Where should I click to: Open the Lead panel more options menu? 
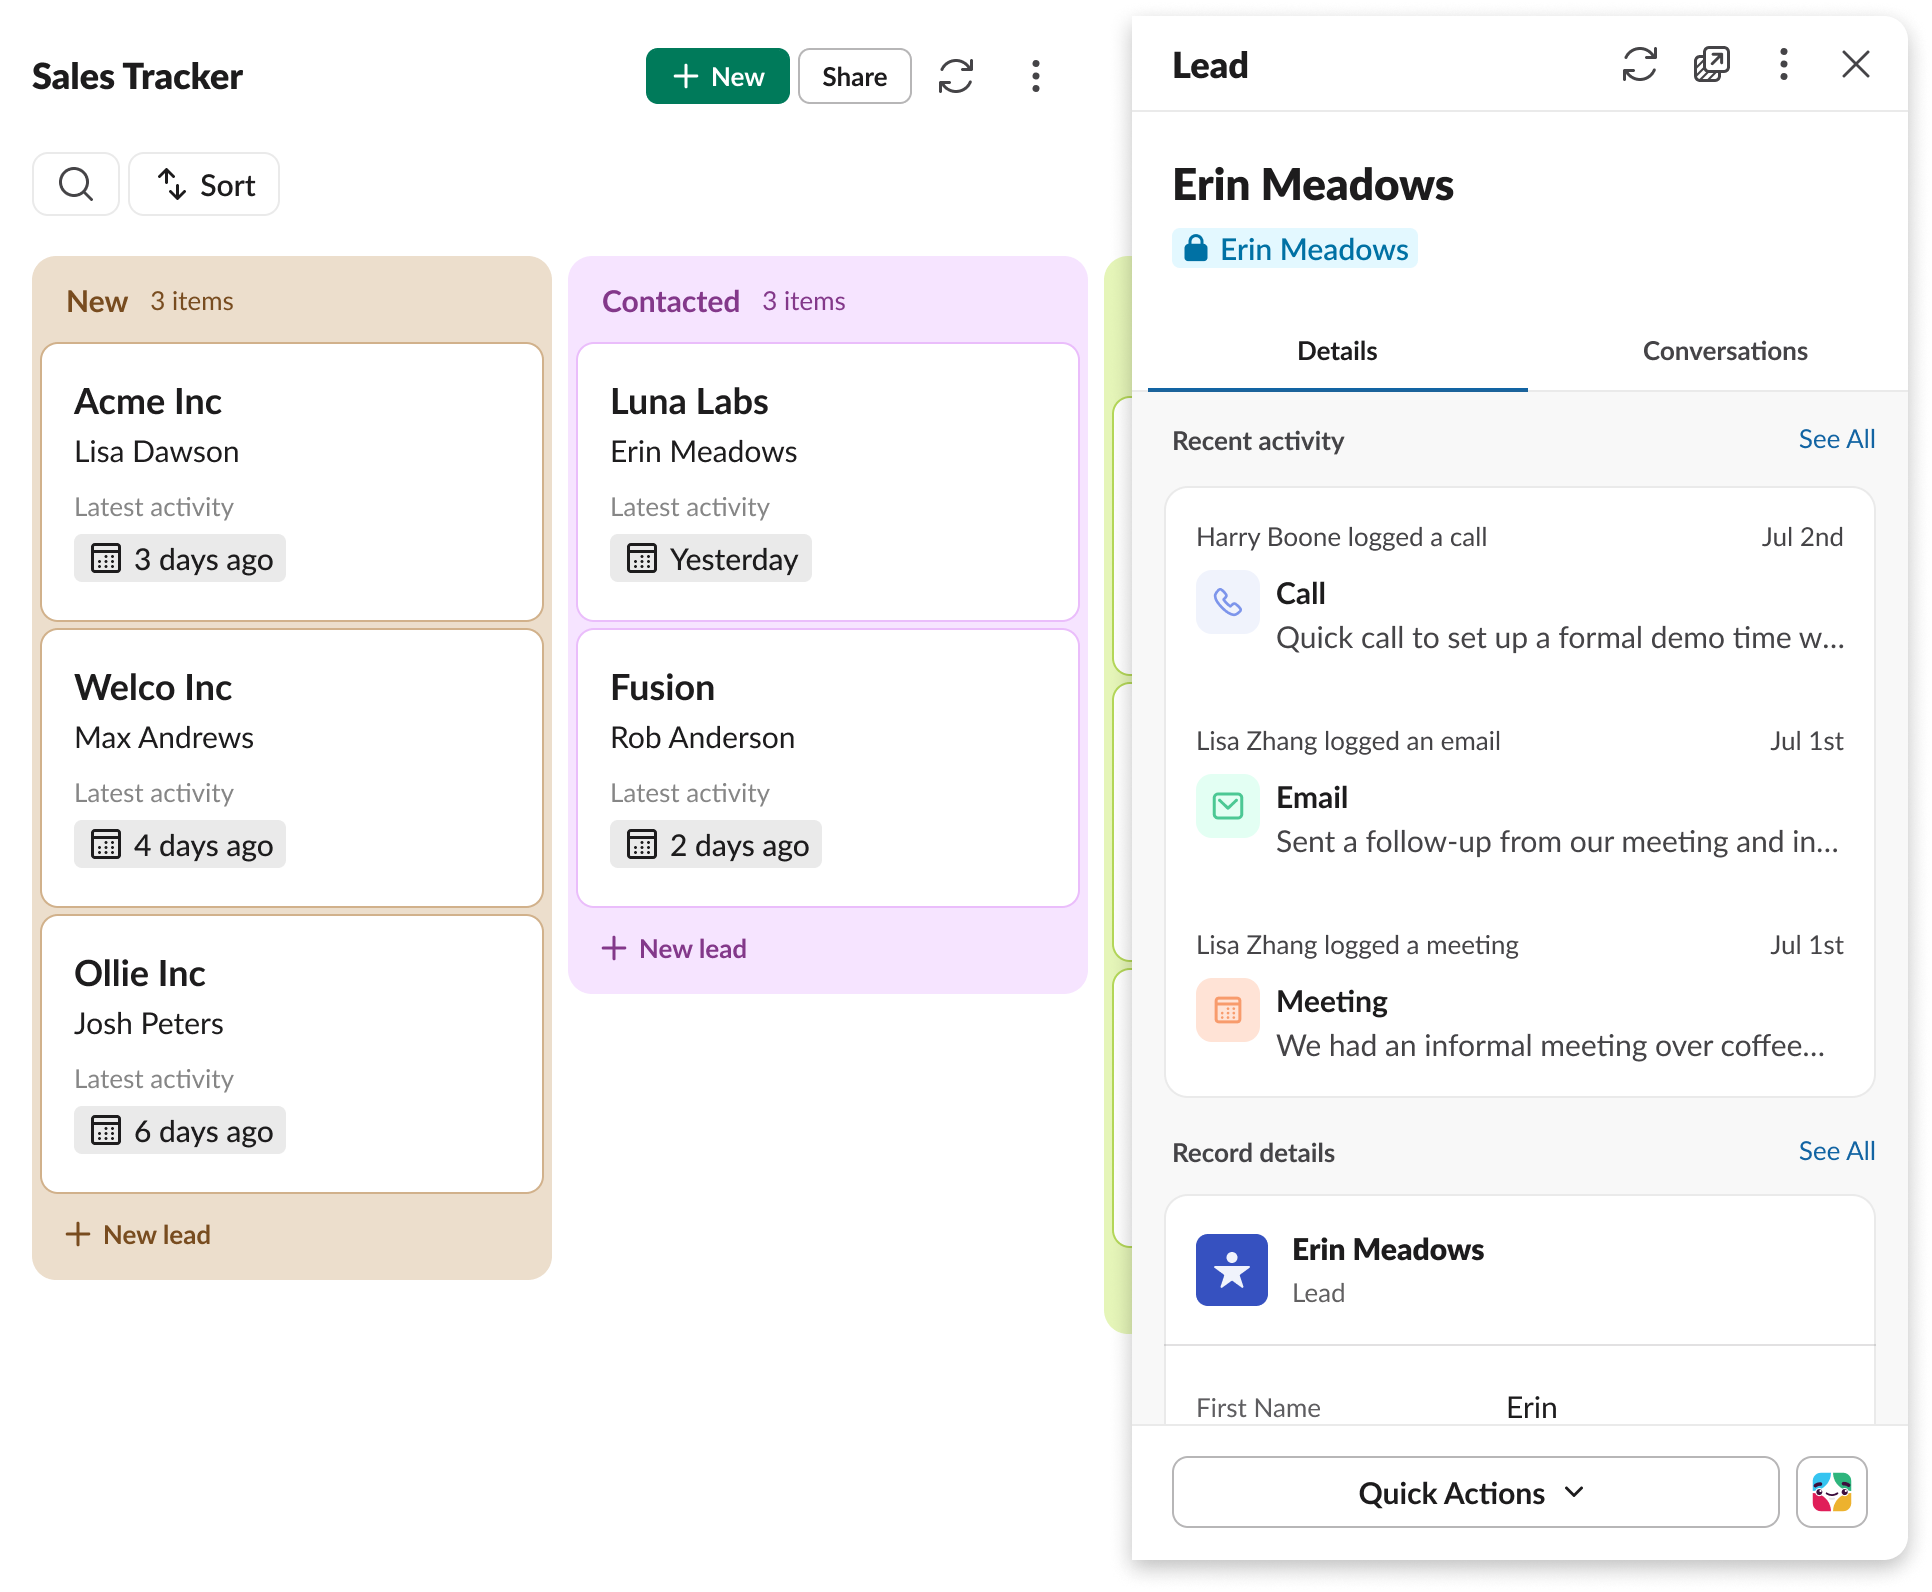pyautogui.click(x=1784, y=65)
